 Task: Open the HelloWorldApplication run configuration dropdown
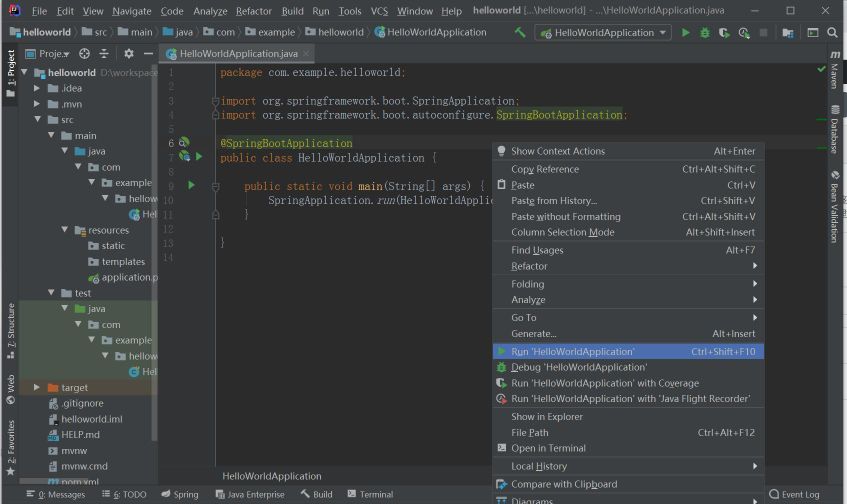603,32
